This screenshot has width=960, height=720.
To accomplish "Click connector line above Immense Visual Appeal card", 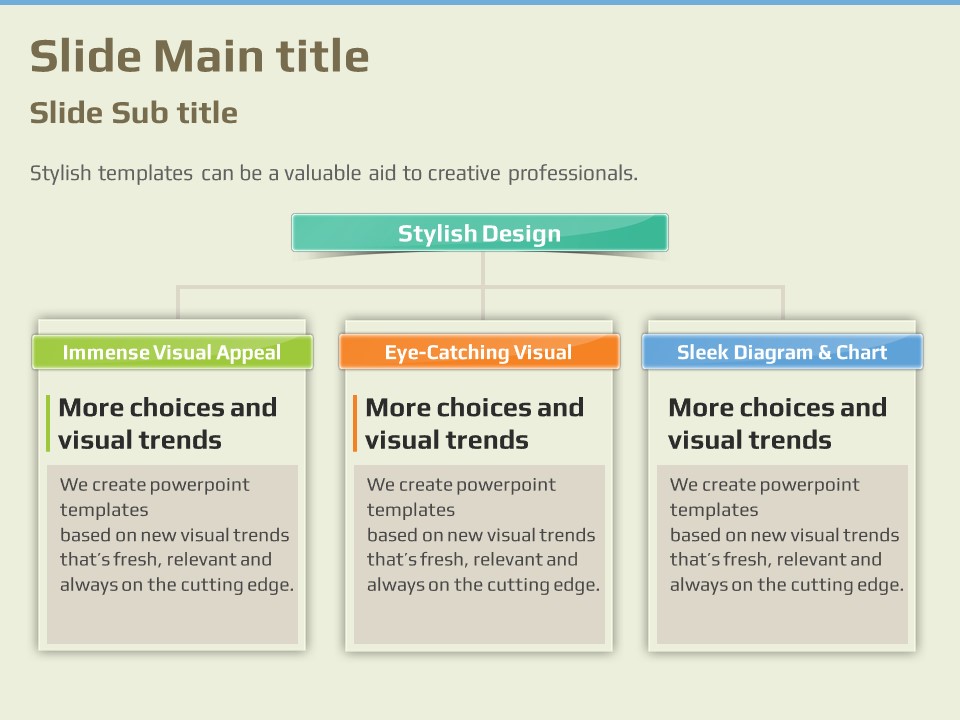I will 178,303.
